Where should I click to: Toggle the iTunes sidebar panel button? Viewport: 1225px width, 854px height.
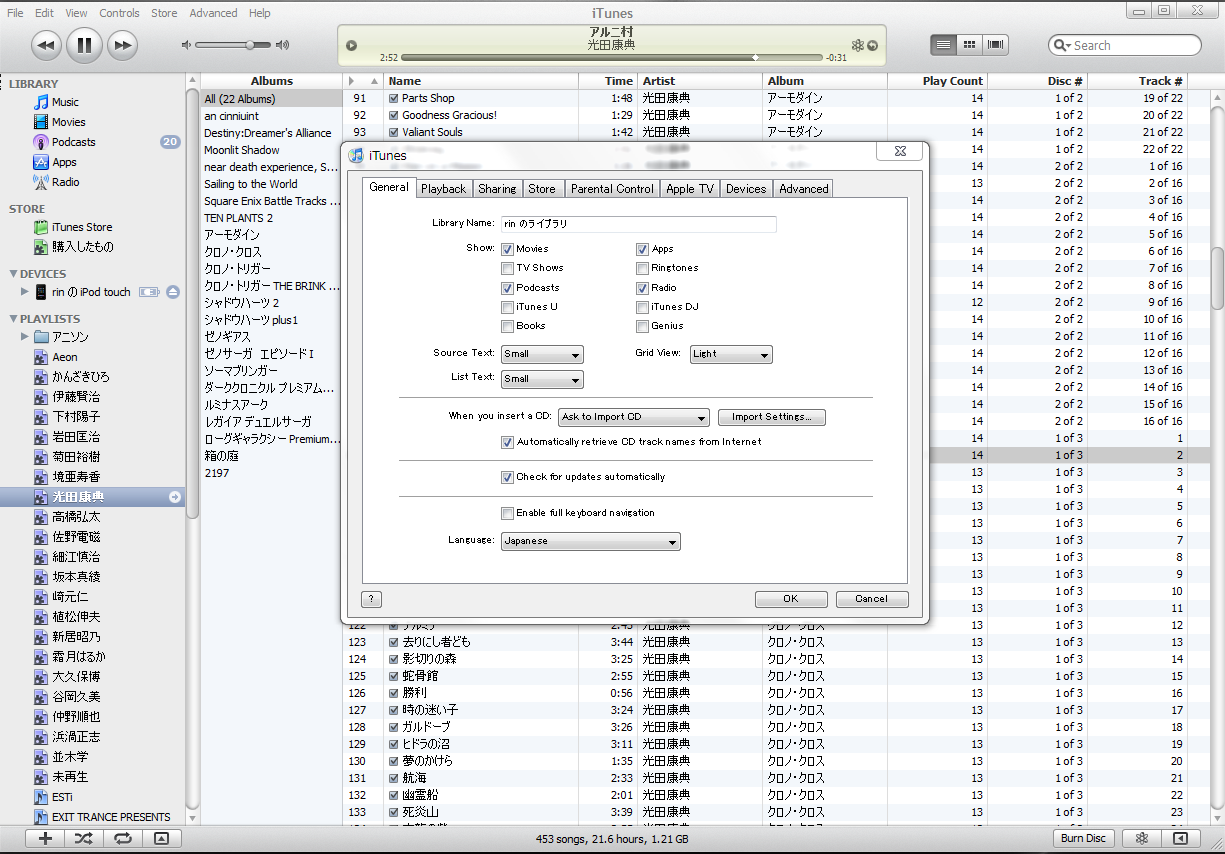tap(1181, 838)
